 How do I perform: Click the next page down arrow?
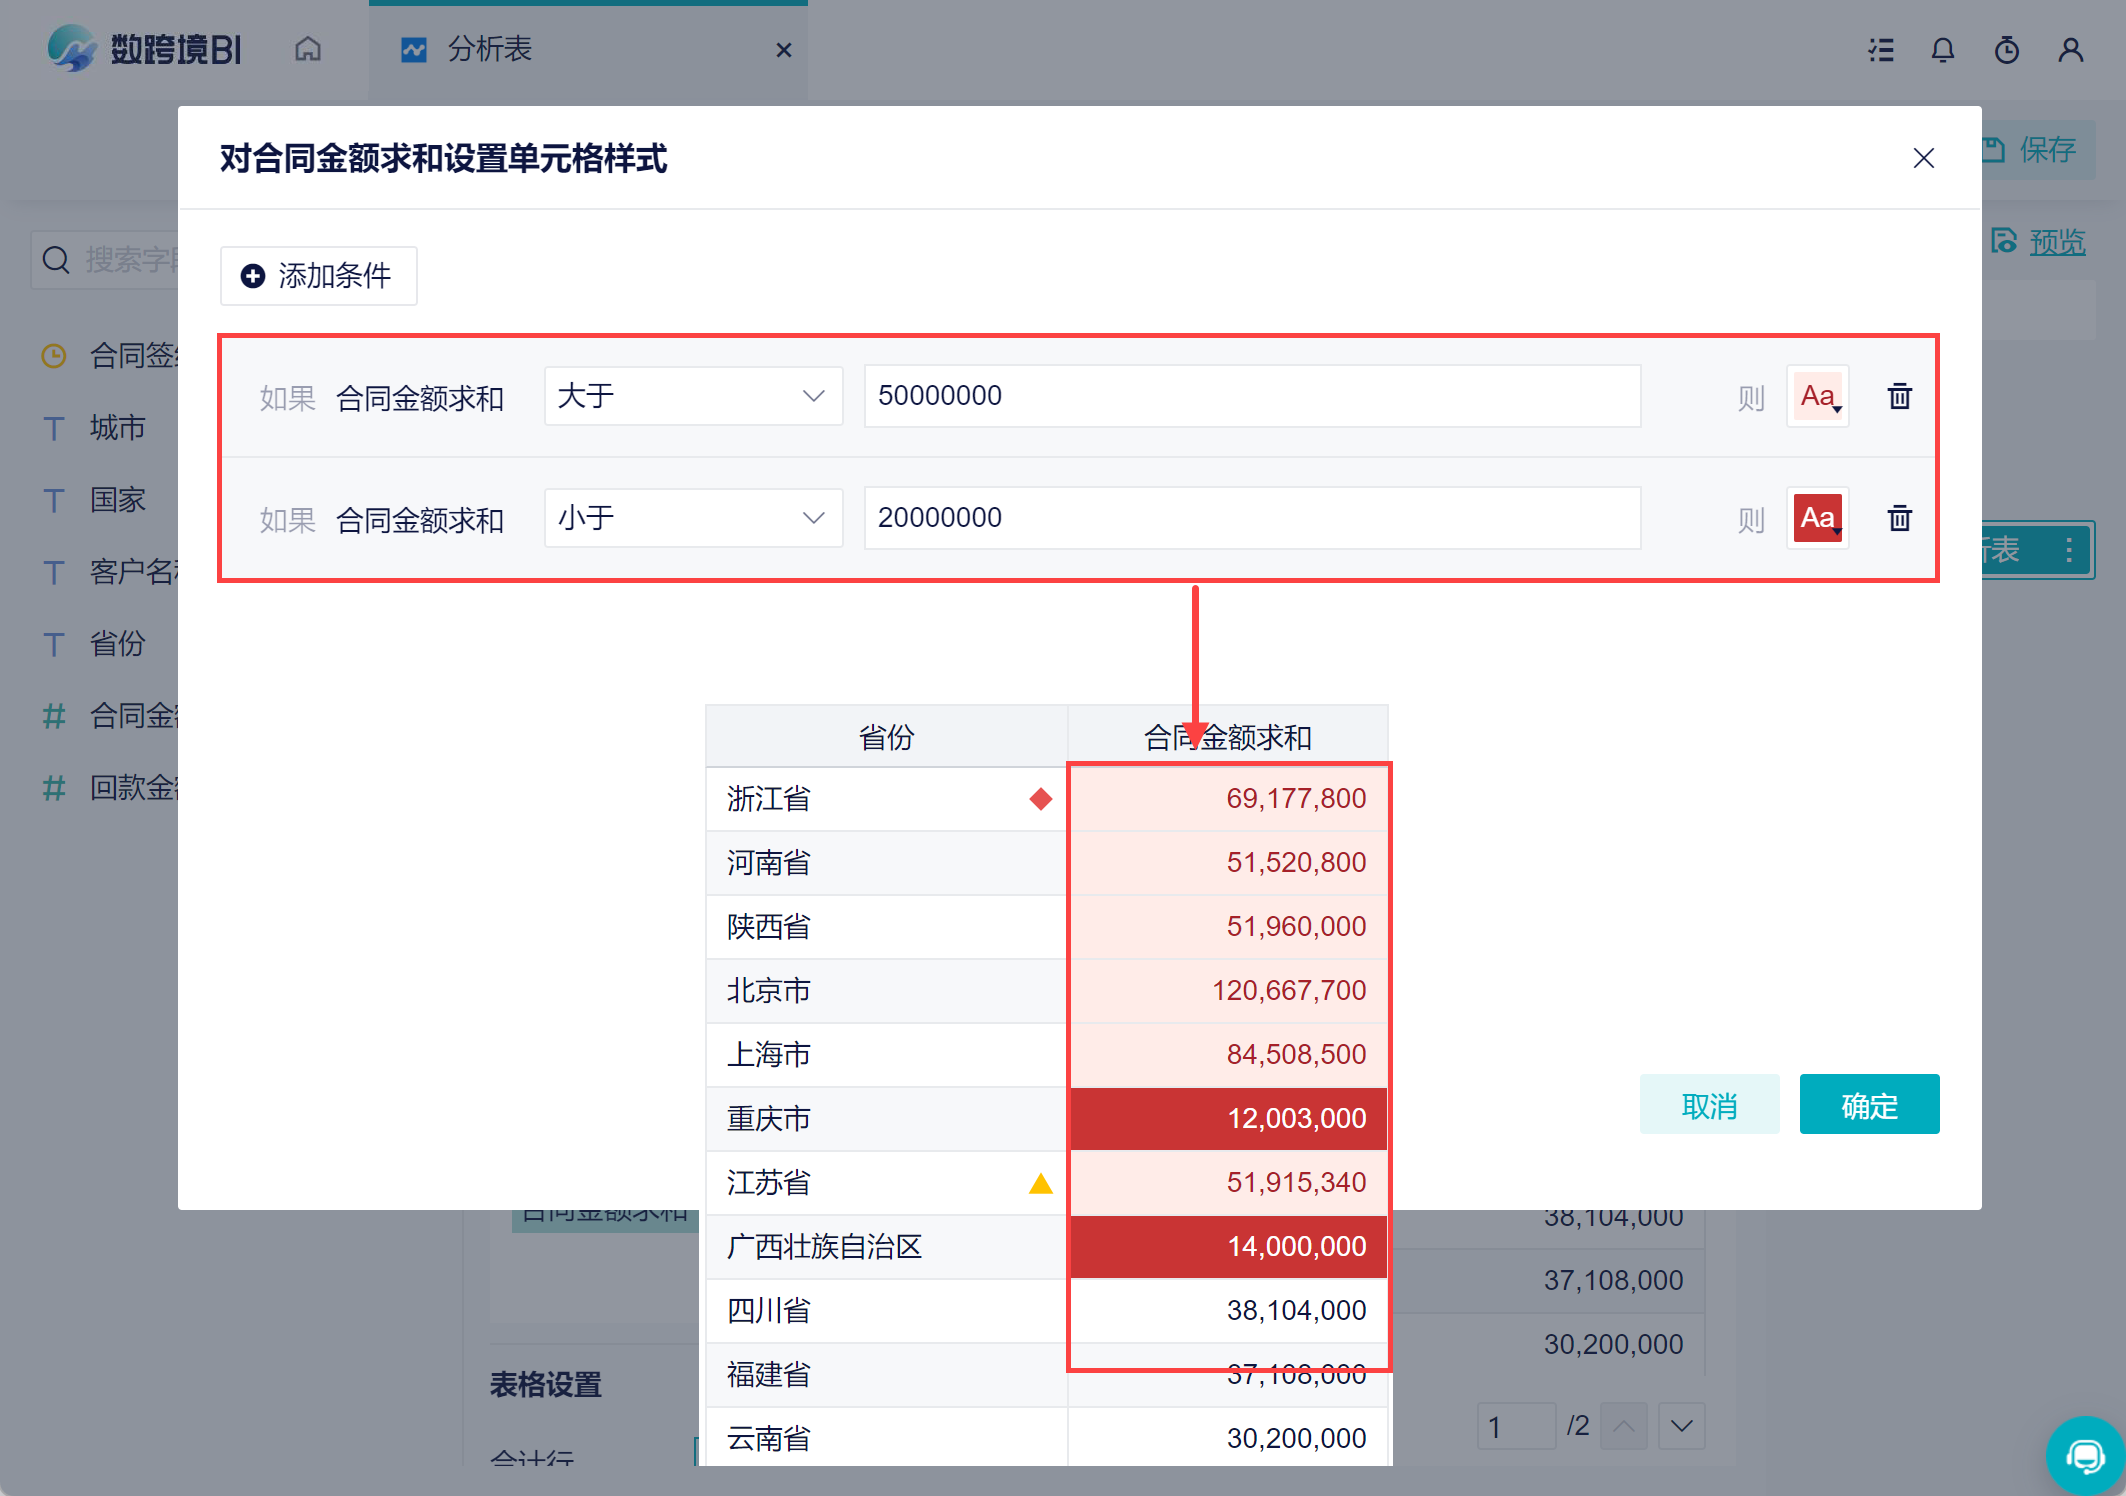pyautogui.click(x=1681, y=1426)
